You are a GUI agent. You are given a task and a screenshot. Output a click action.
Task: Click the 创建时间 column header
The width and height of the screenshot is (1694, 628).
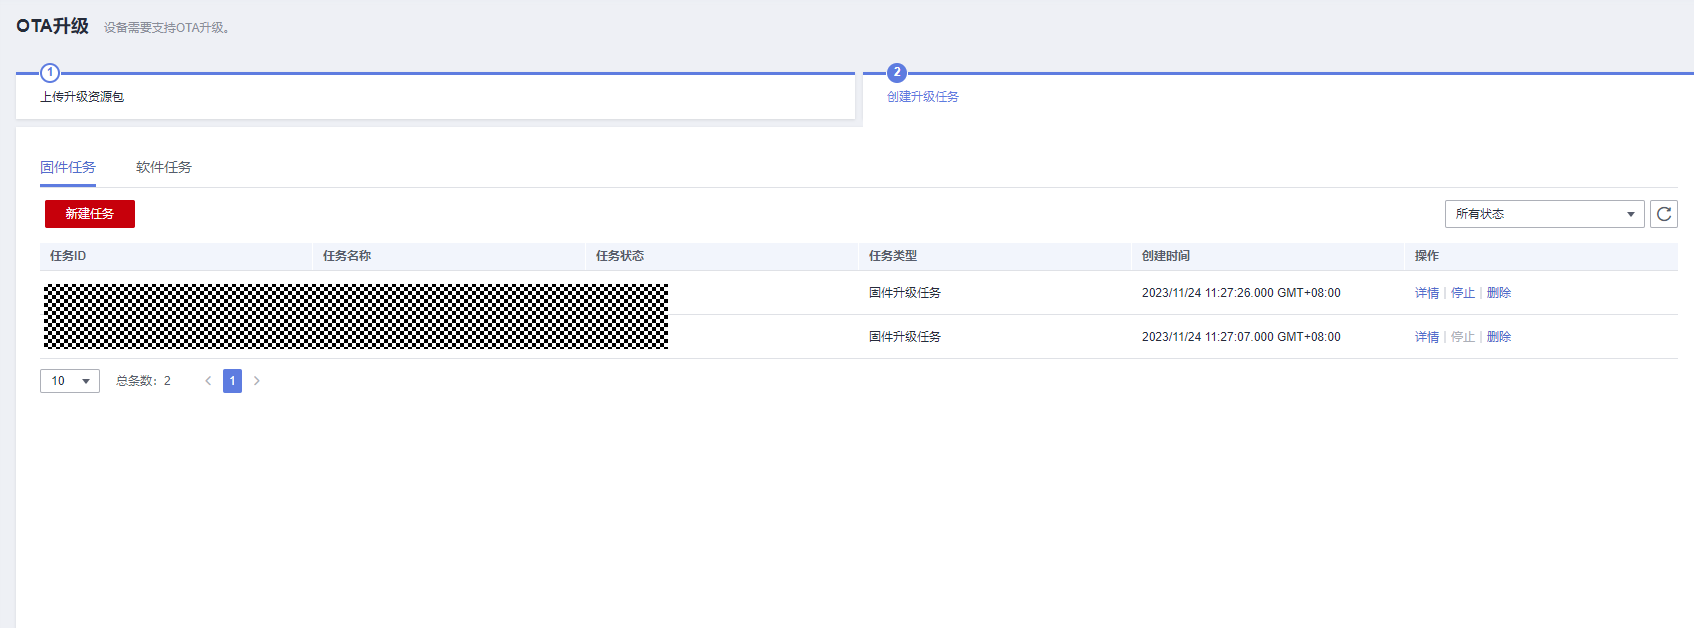1166,256
